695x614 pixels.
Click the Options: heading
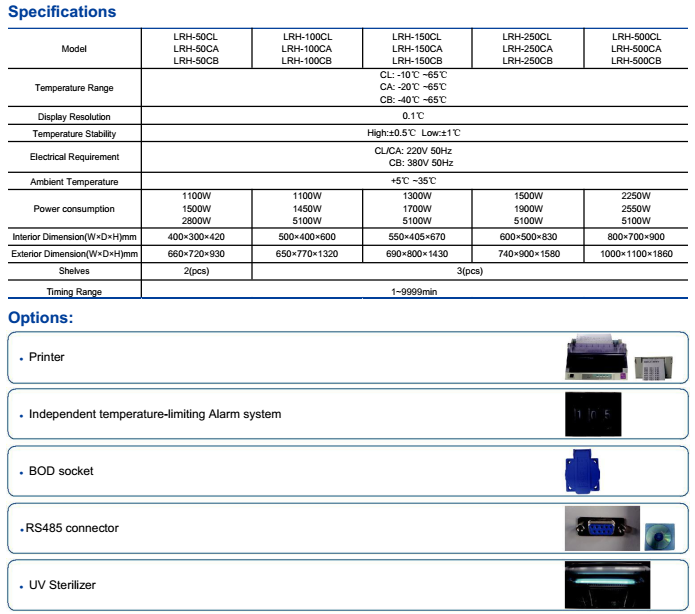click(x=41, y=318)
